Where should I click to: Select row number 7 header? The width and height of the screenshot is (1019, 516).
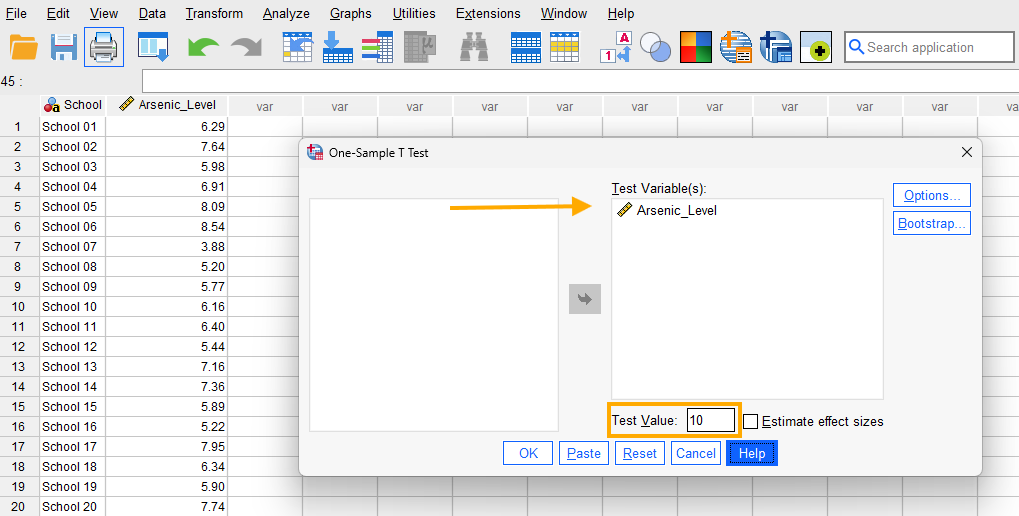(x=18, y=247)
